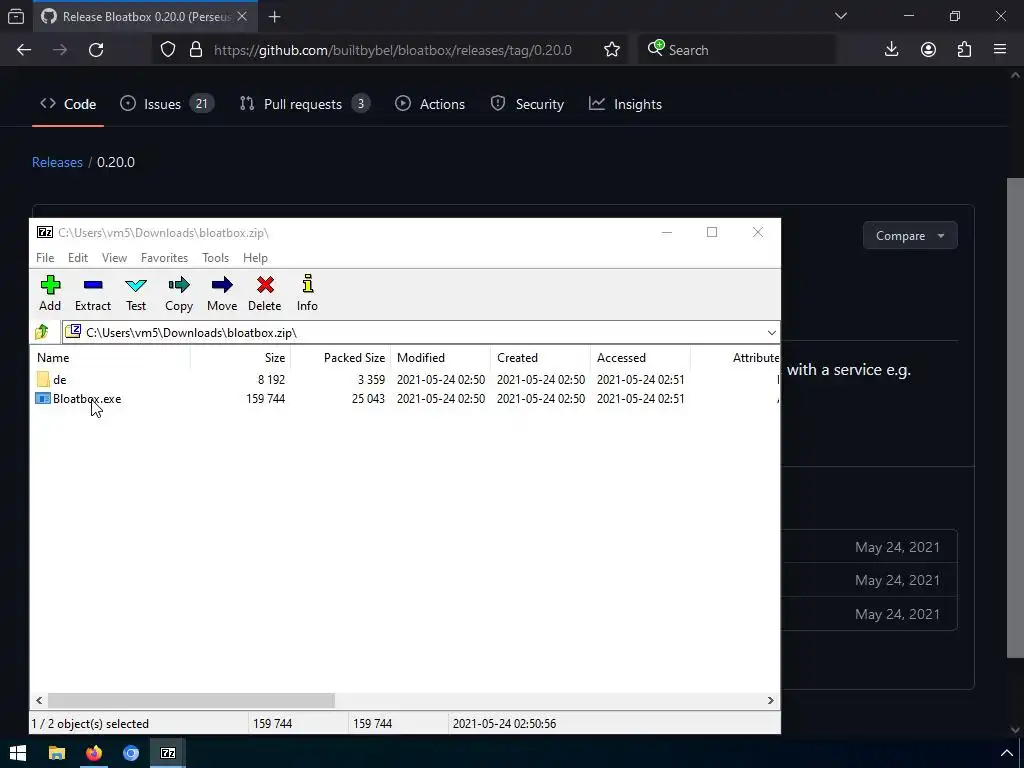Follow the Releases breadcrumb link
1024x768 pixels.
click(57, 162)
